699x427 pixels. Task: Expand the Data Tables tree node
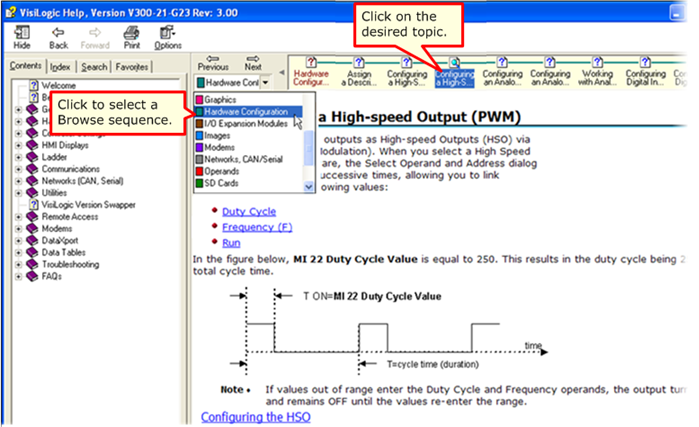pos(18,253)
